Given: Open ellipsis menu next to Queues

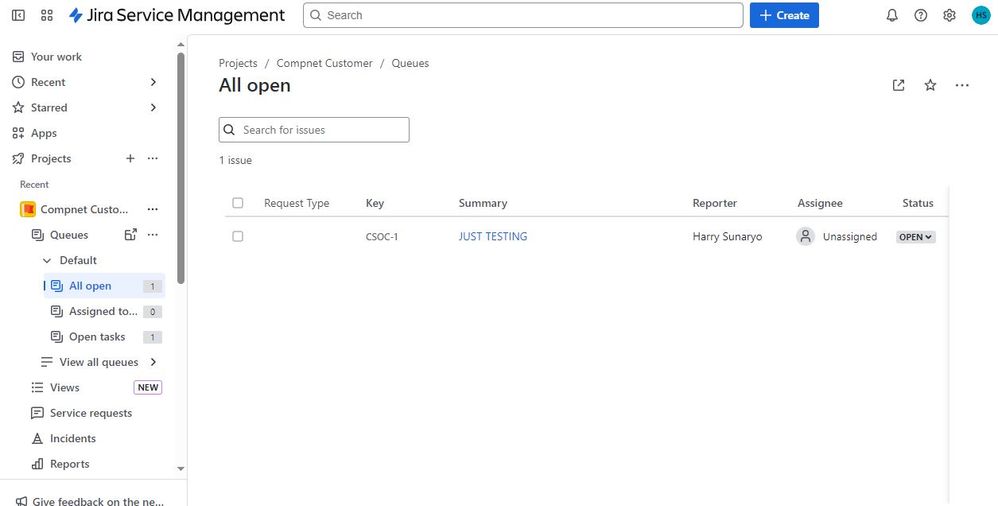Looking at the screenshot, I should point(153,235).
